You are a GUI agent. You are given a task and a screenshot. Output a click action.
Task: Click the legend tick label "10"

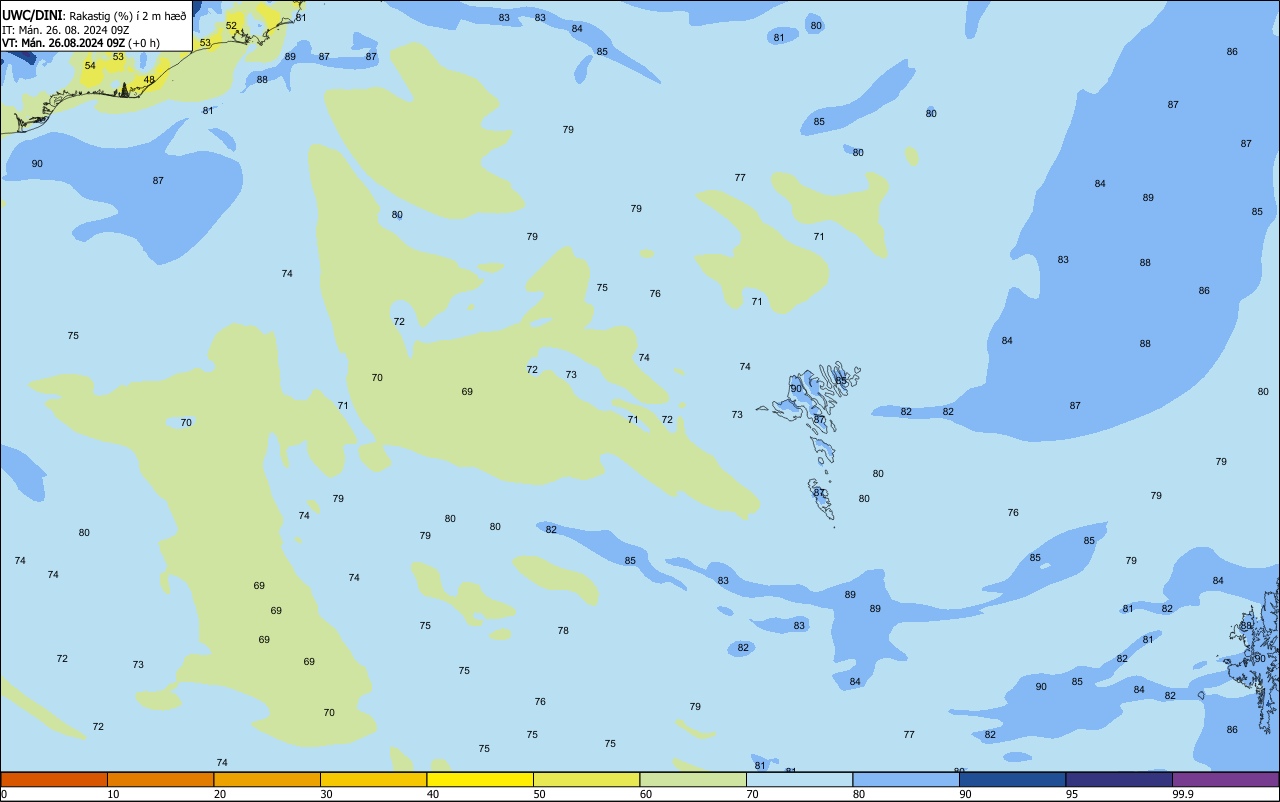(114, 794)
